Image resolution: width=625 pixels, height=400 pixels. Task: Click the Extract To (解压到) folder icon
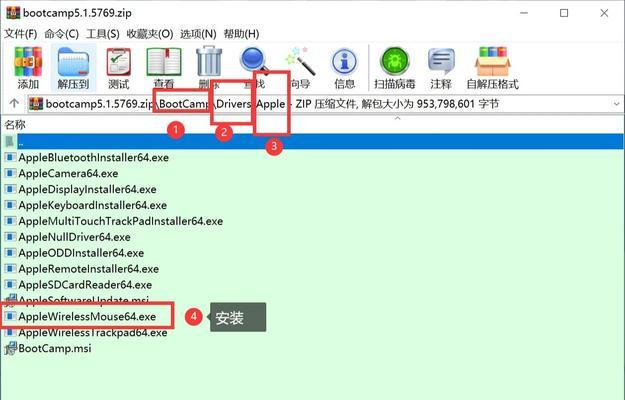point(73,62)
